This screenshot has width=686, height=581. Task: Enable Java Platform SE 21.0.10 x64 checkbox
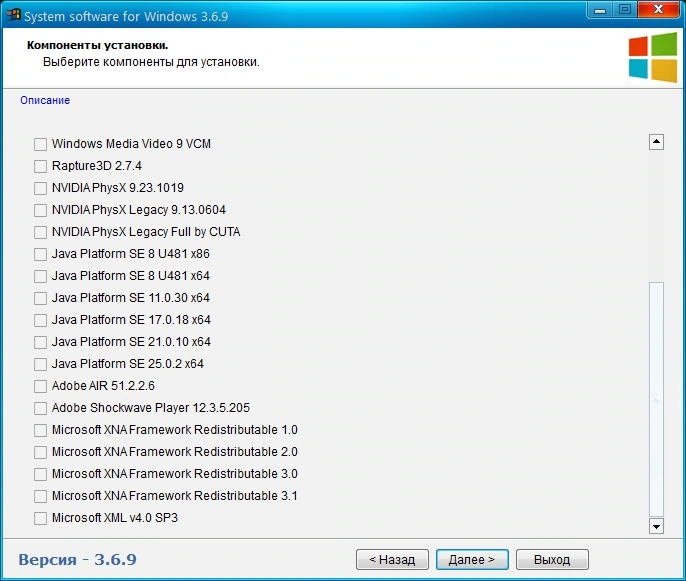40,342
